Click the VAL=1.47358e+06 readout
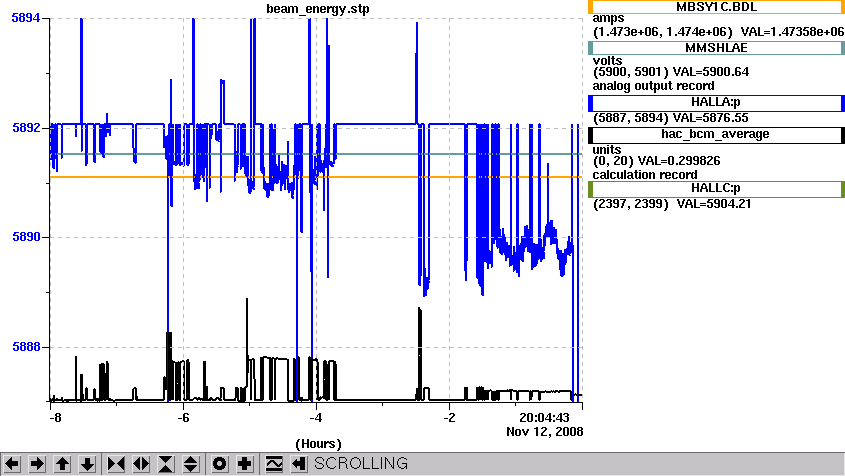Screen dimensions: 845x476 click(x=793, y=32)
